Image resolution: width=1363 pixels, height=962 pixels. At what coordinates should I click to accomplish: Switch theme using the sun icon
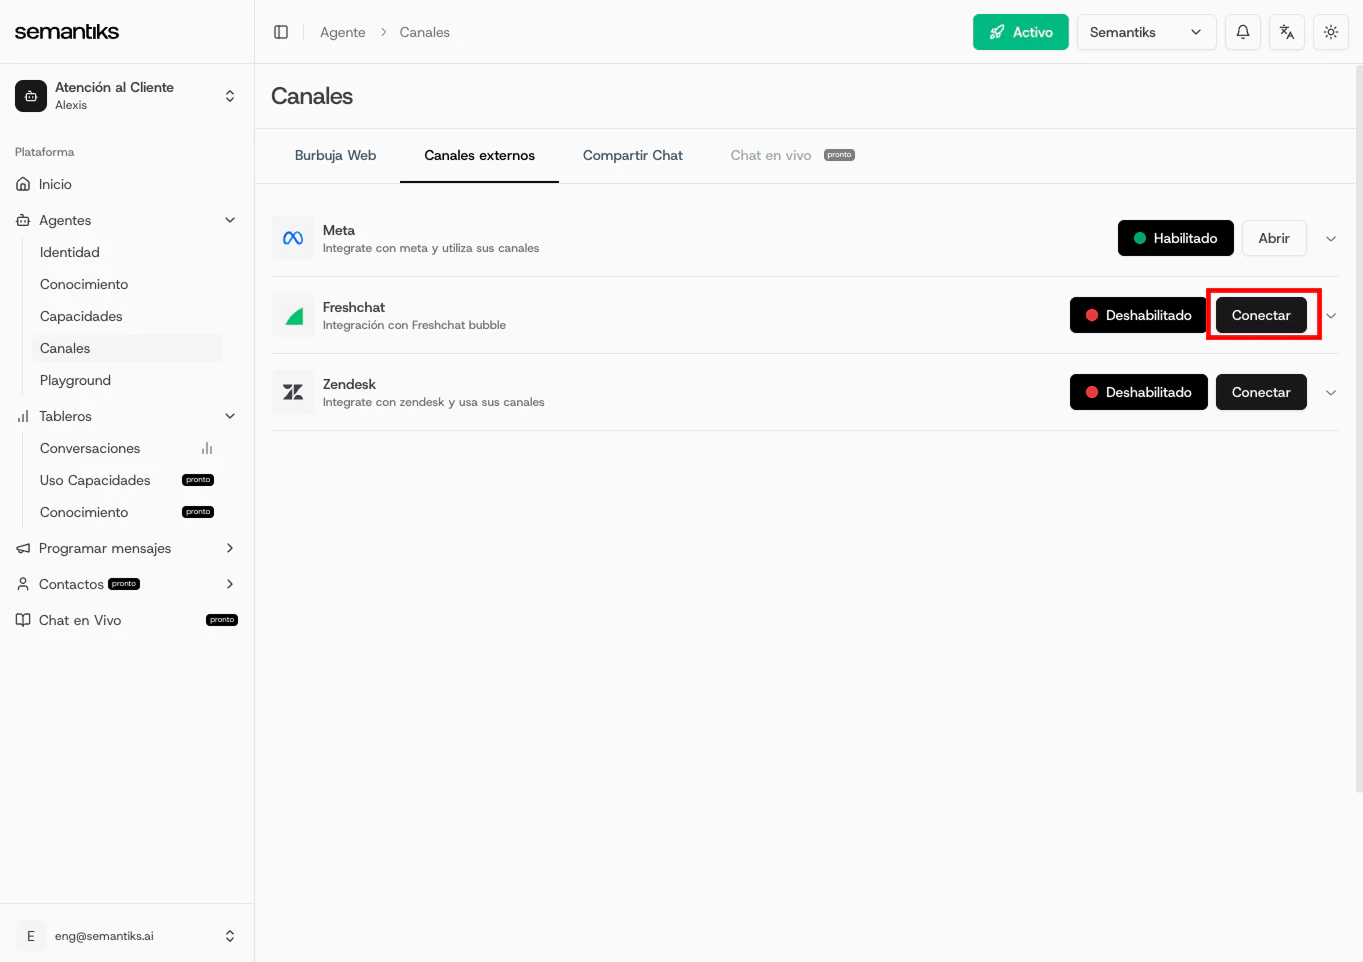click(1330, 31)
